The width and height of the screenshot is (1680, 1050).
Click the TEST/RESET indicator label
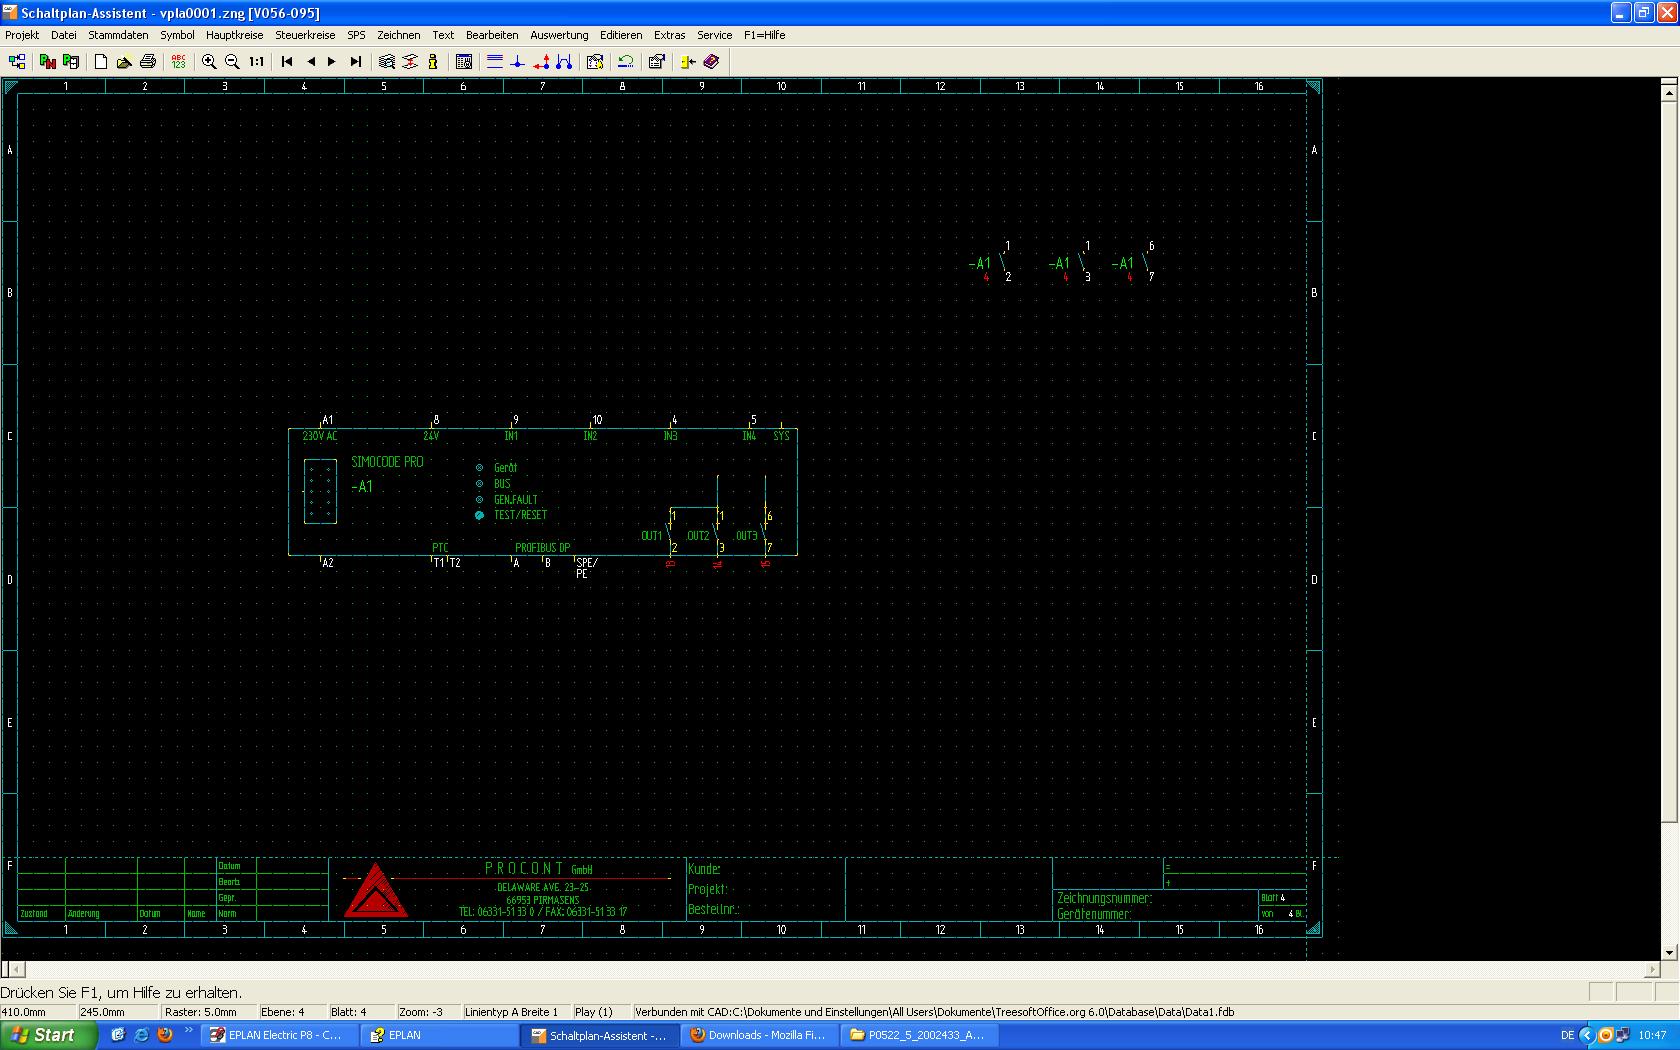521,515
